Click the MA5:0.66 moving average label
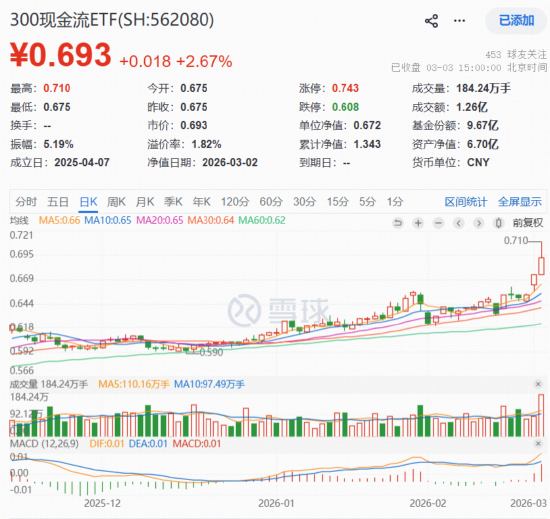Screen dimensions: 550x519 tap(59, 220)
